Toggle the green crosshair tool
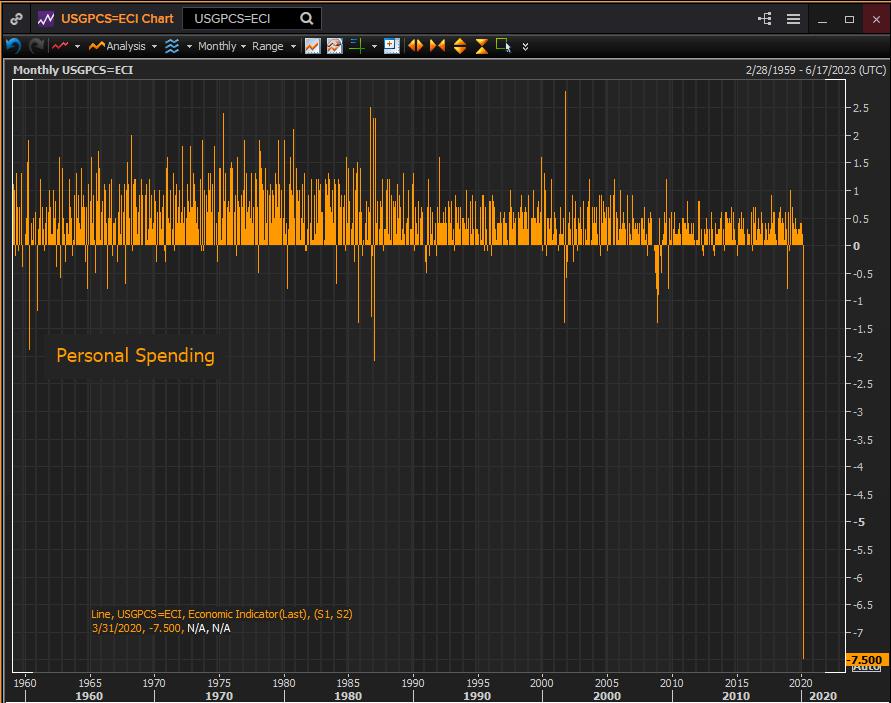This screenshot has height=703, width=891. pos(357,45)
